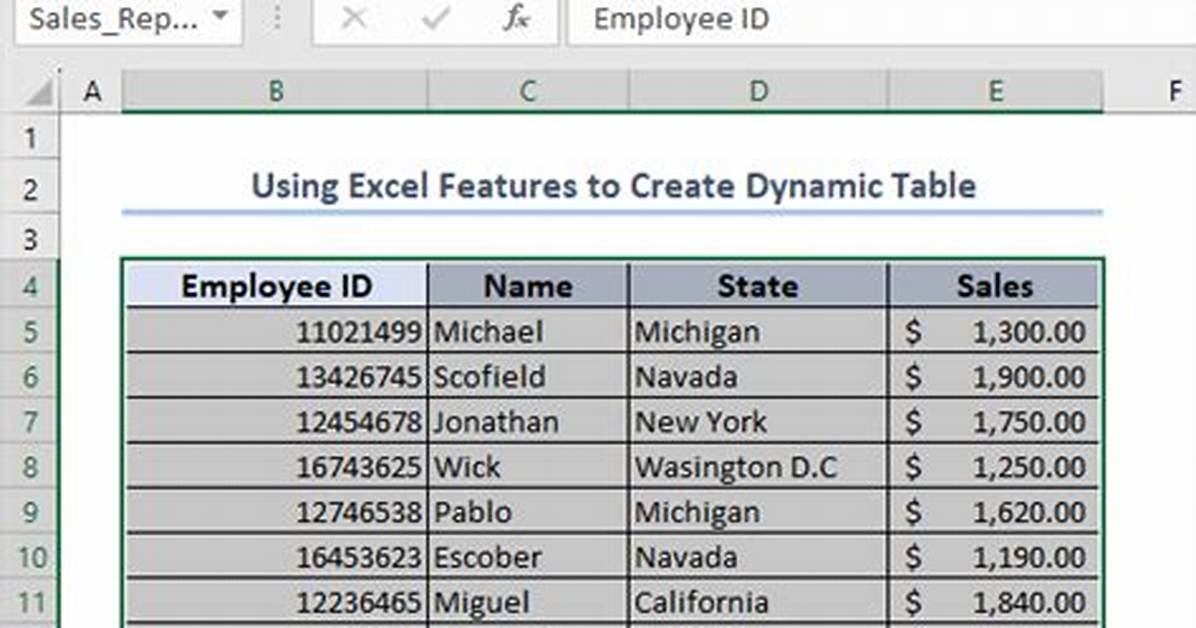Image resolution: width=1196 pixels, height=628 pixels.
Task: Select row 1 header
Action: point(30,138)
